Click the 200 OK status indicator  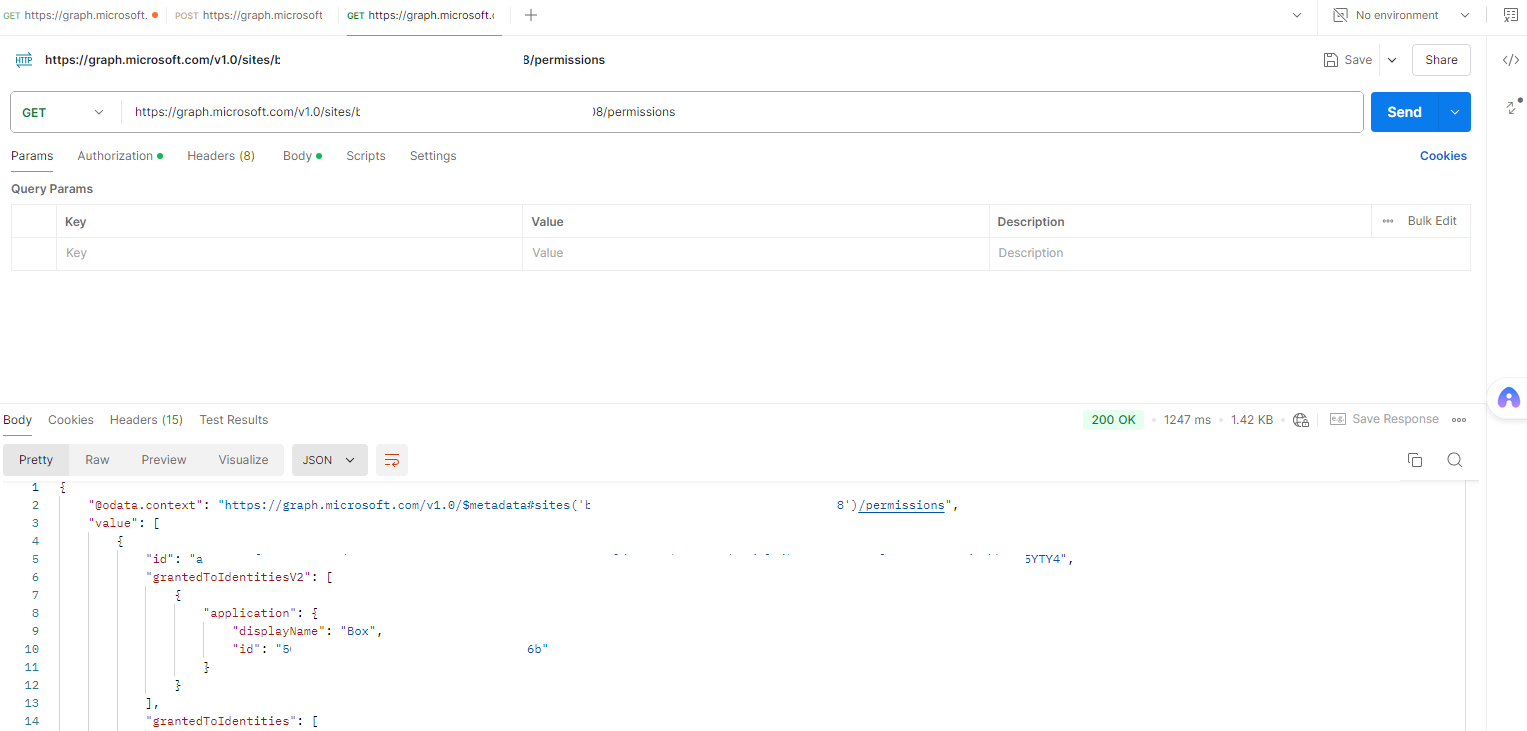[x=1113, y=419]
